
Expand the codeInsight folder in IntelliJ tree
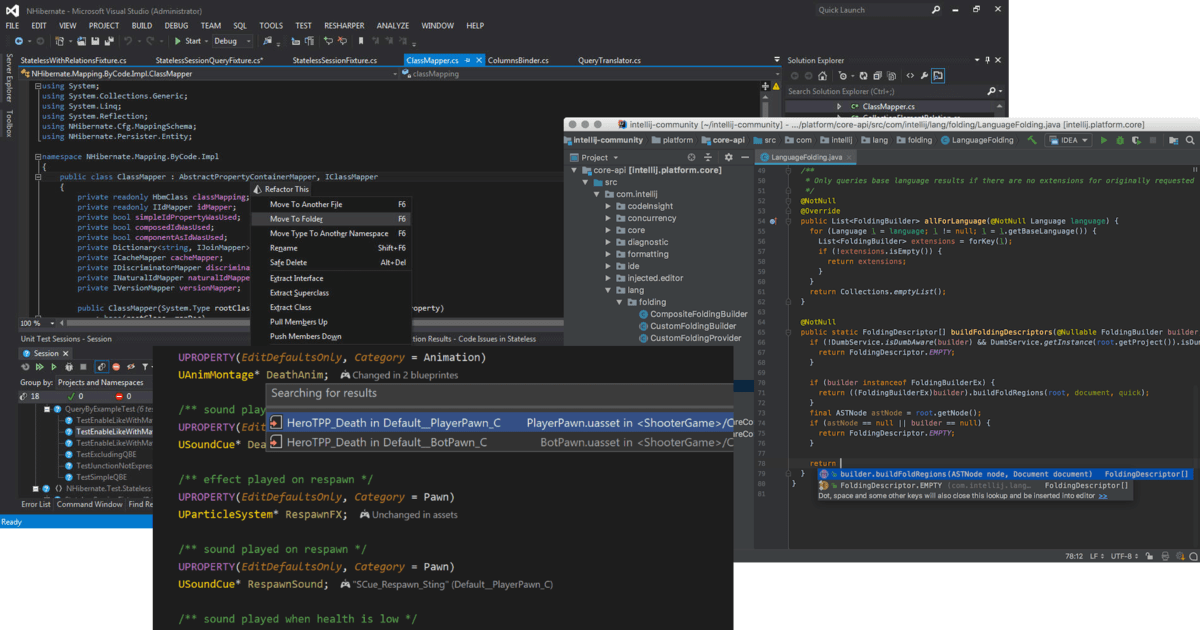tap(608, 206)
